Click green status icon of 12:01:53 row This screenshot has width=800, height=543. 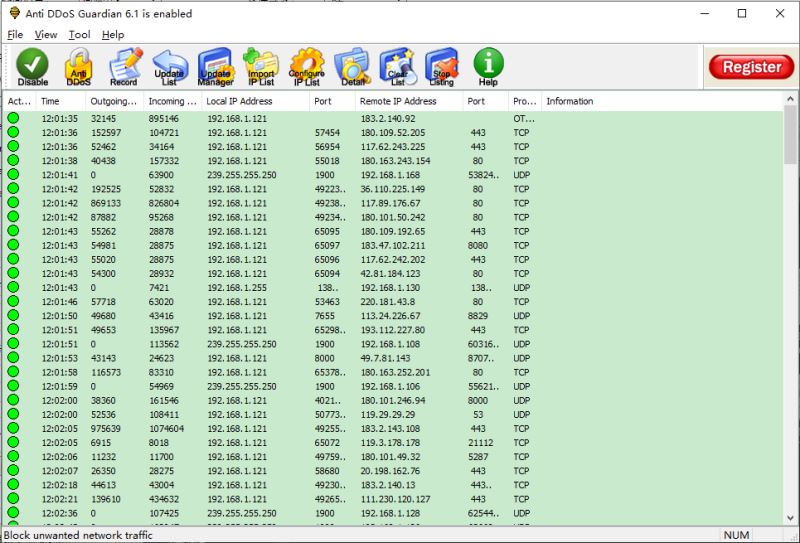13,358
